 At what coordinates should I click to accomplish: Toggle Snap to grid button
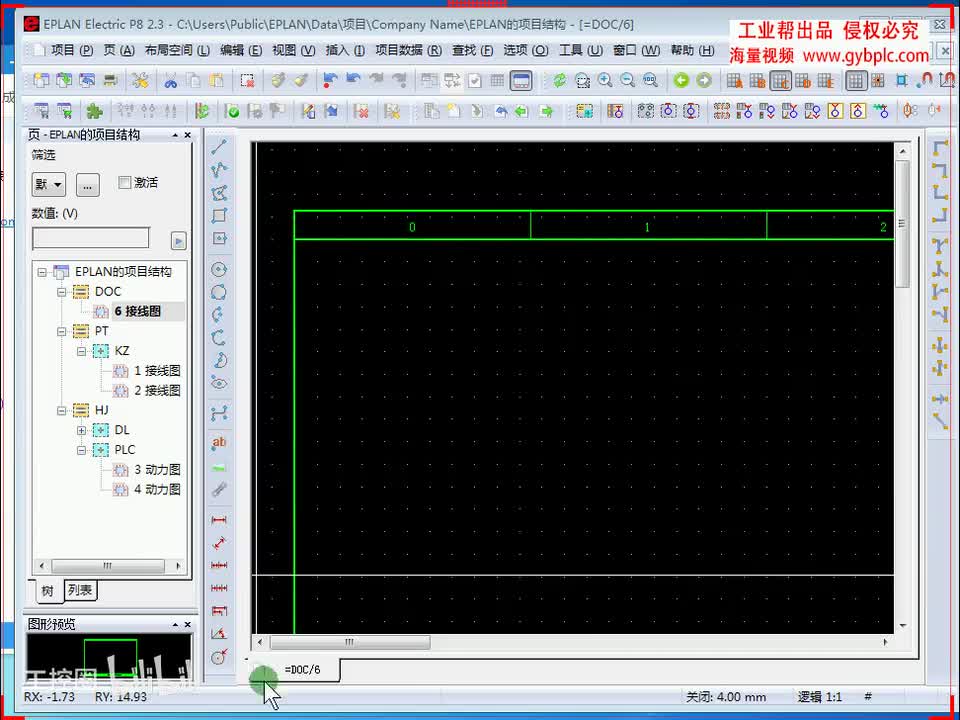pyautogui.click(x=879, y=80)
